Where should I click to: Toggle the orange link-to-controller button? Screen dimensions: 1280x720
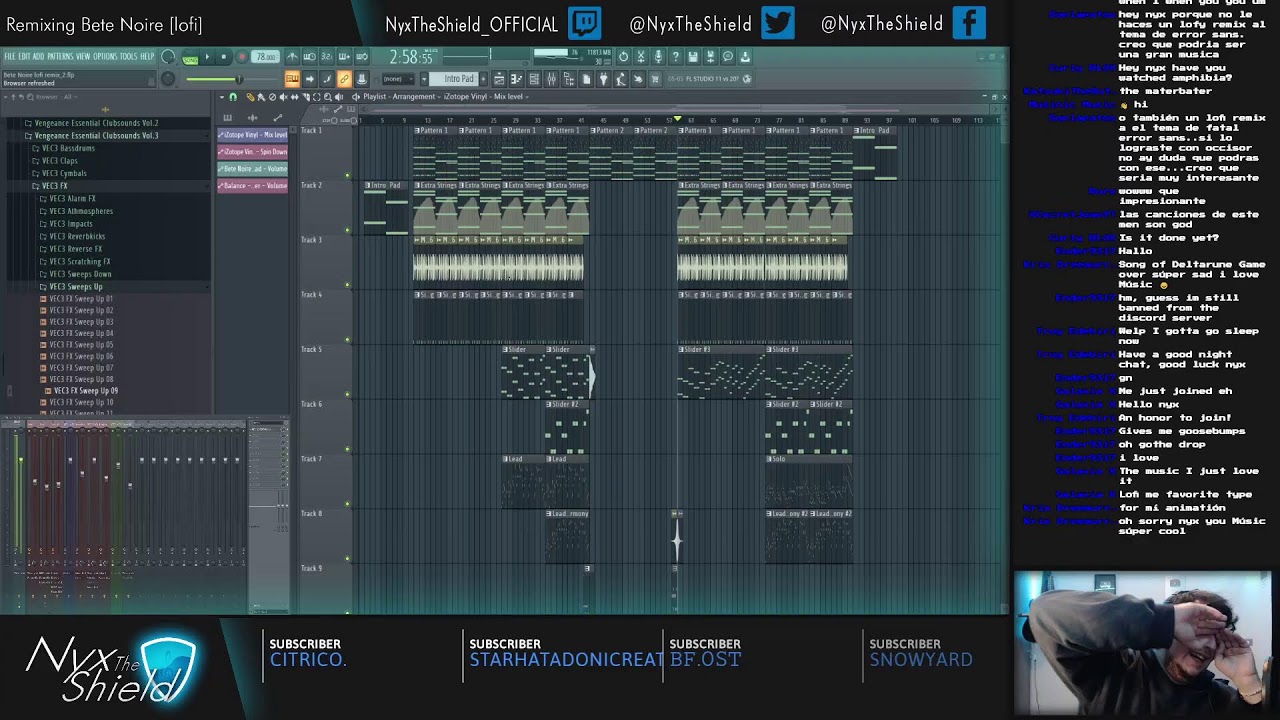point(344,79)
